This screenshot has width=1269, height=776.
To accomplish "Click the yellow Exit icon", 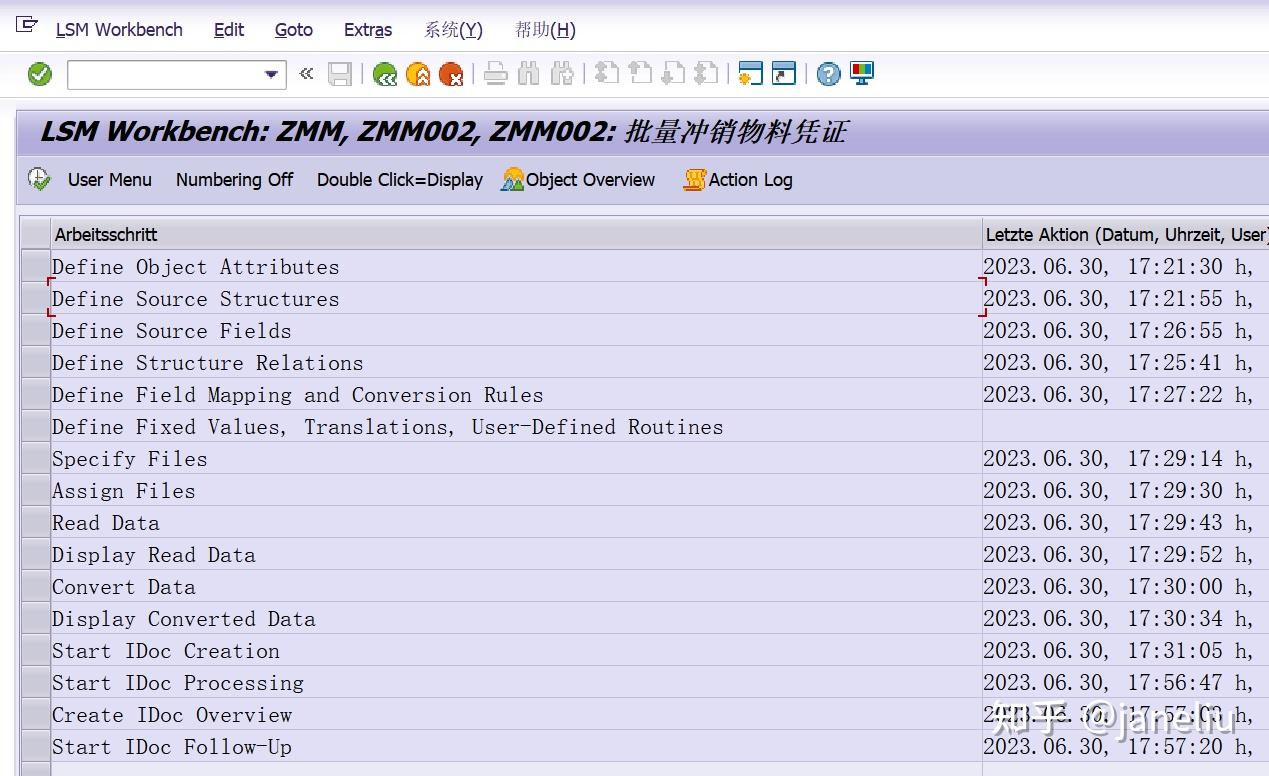I will [x=418, y=74].
